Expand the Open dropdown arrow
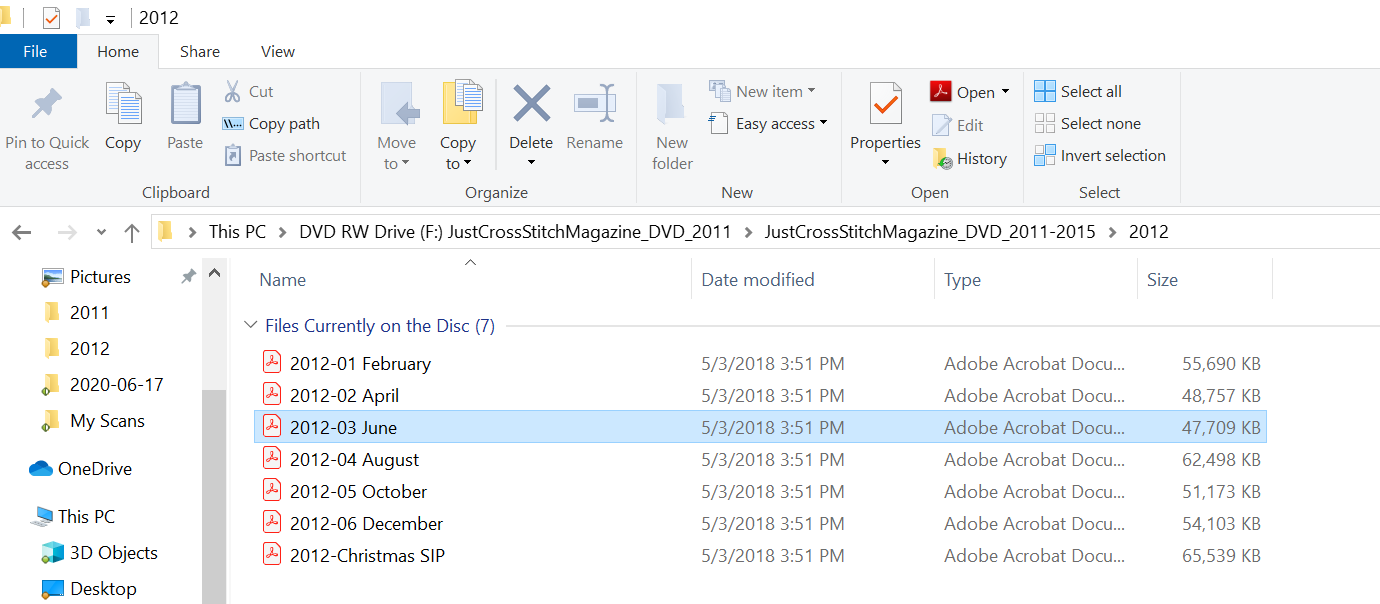1380x604 pixels. tap(1005, 92)
